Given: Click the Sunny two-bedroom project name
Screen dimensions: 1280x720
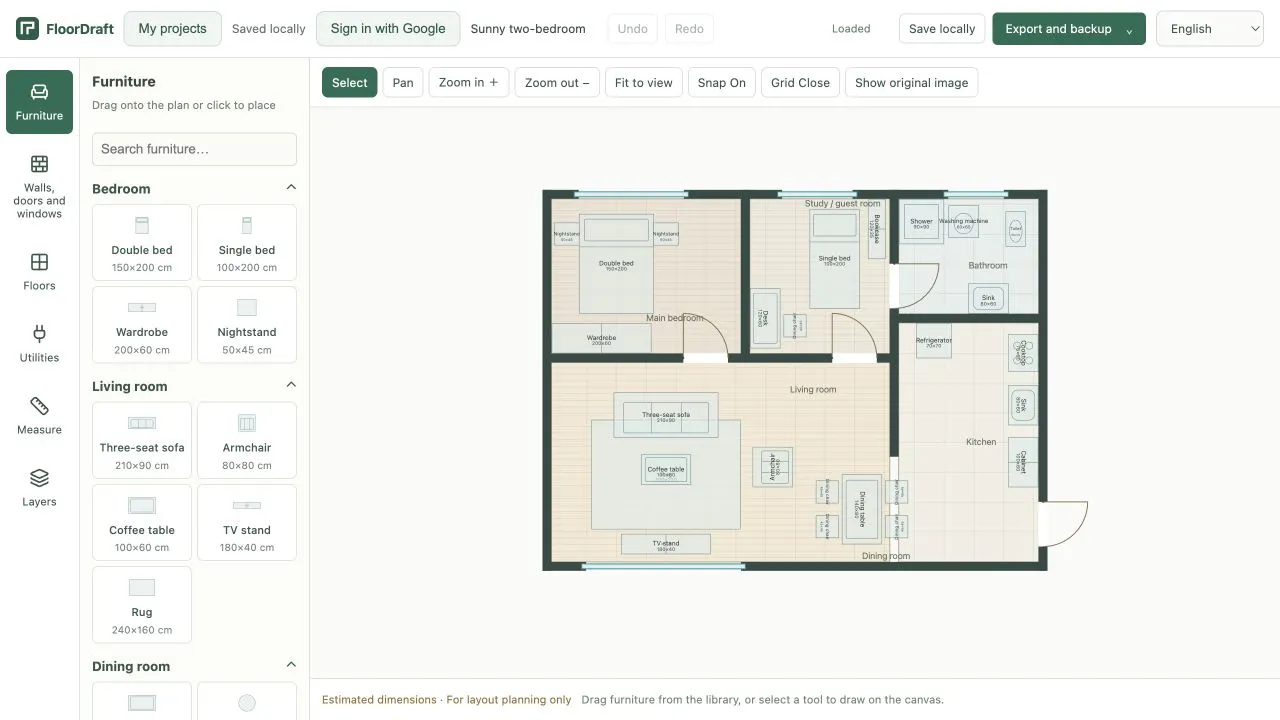Looking at the screenshot, I should [x=528, y=29].
